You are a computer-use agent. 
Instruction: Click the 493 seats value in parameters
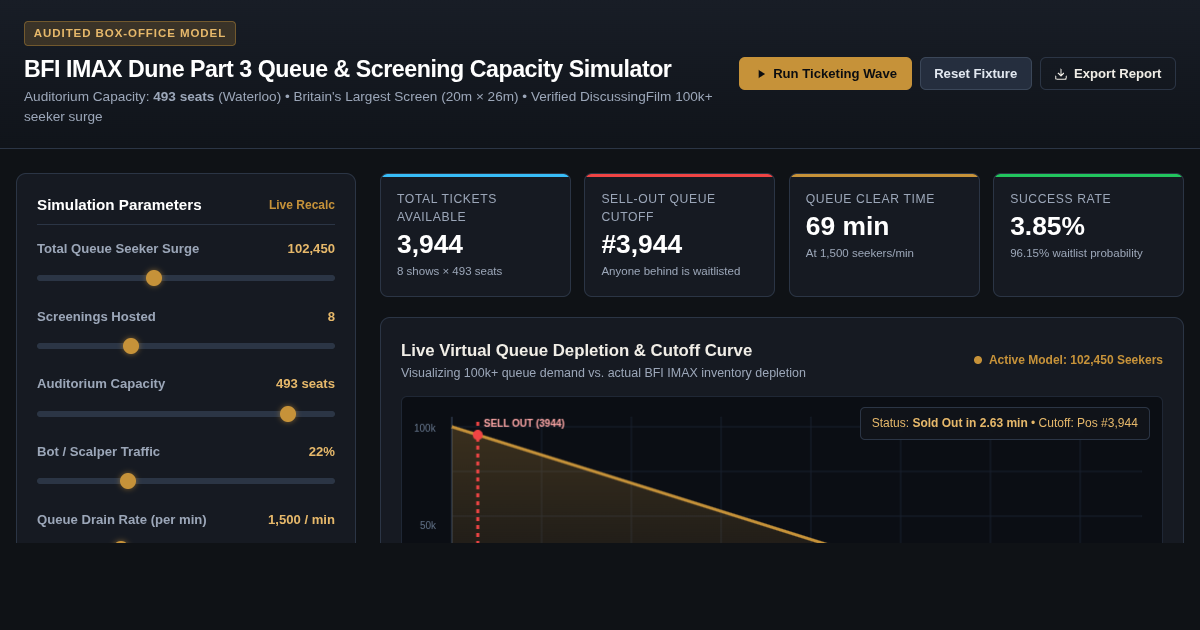(x=305, y=383)
